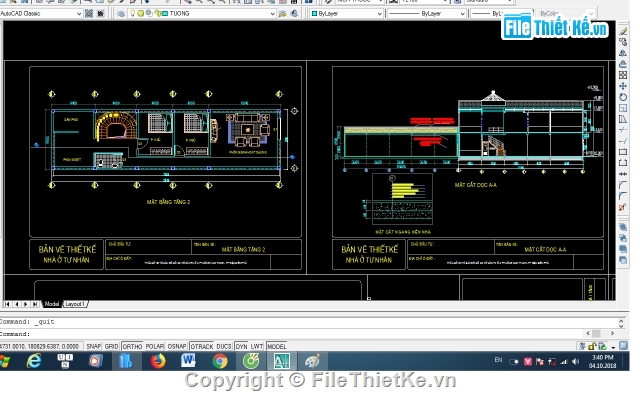The height and width of the screenshot is (400, 640).
Task: Toggle ORTHO mode
Action: click(132, 347)
